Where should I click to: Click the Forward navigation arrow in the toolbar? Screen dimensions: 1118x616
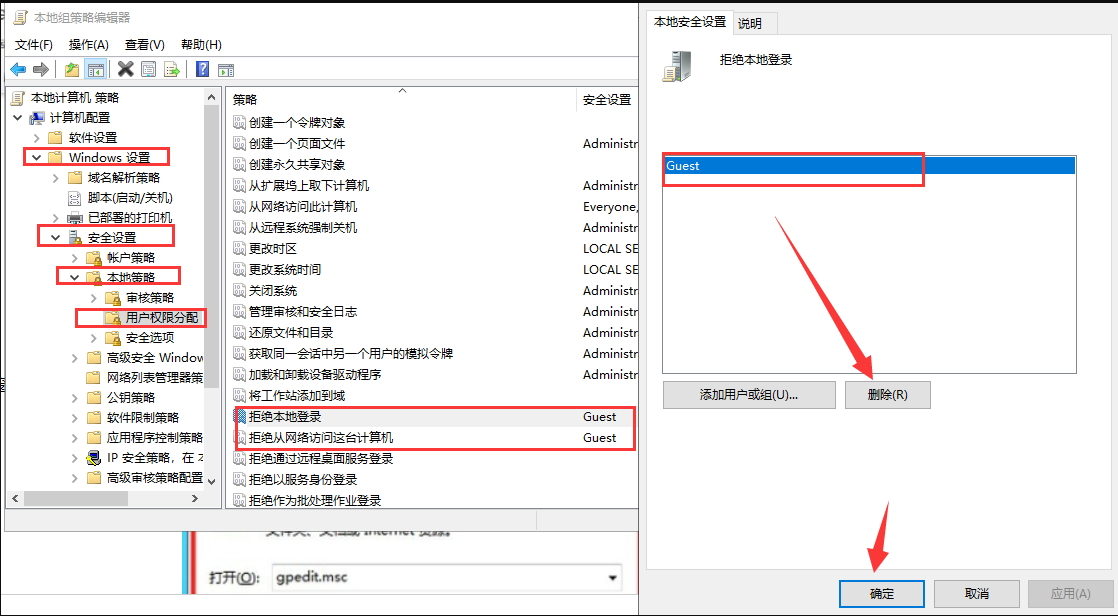pyautogui.click(x=40, y=68)
